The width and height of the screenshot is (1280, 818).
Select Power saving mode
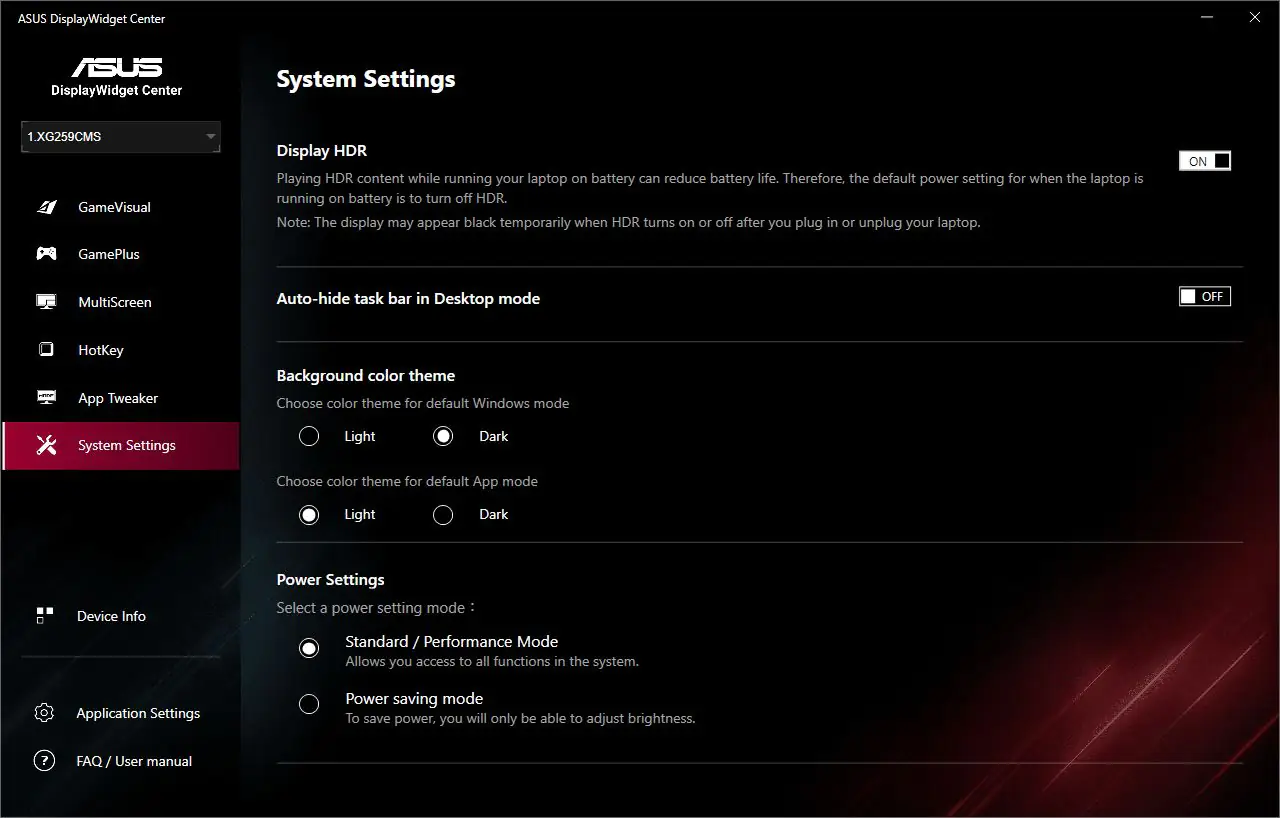pyautogui.click(x=309, y=704)
